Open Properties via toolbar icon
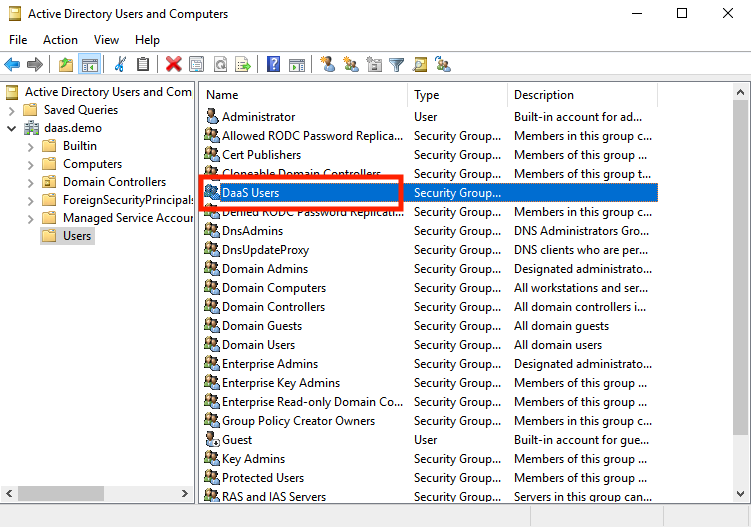This screenshot has height=527, width=751. [196, 64]
